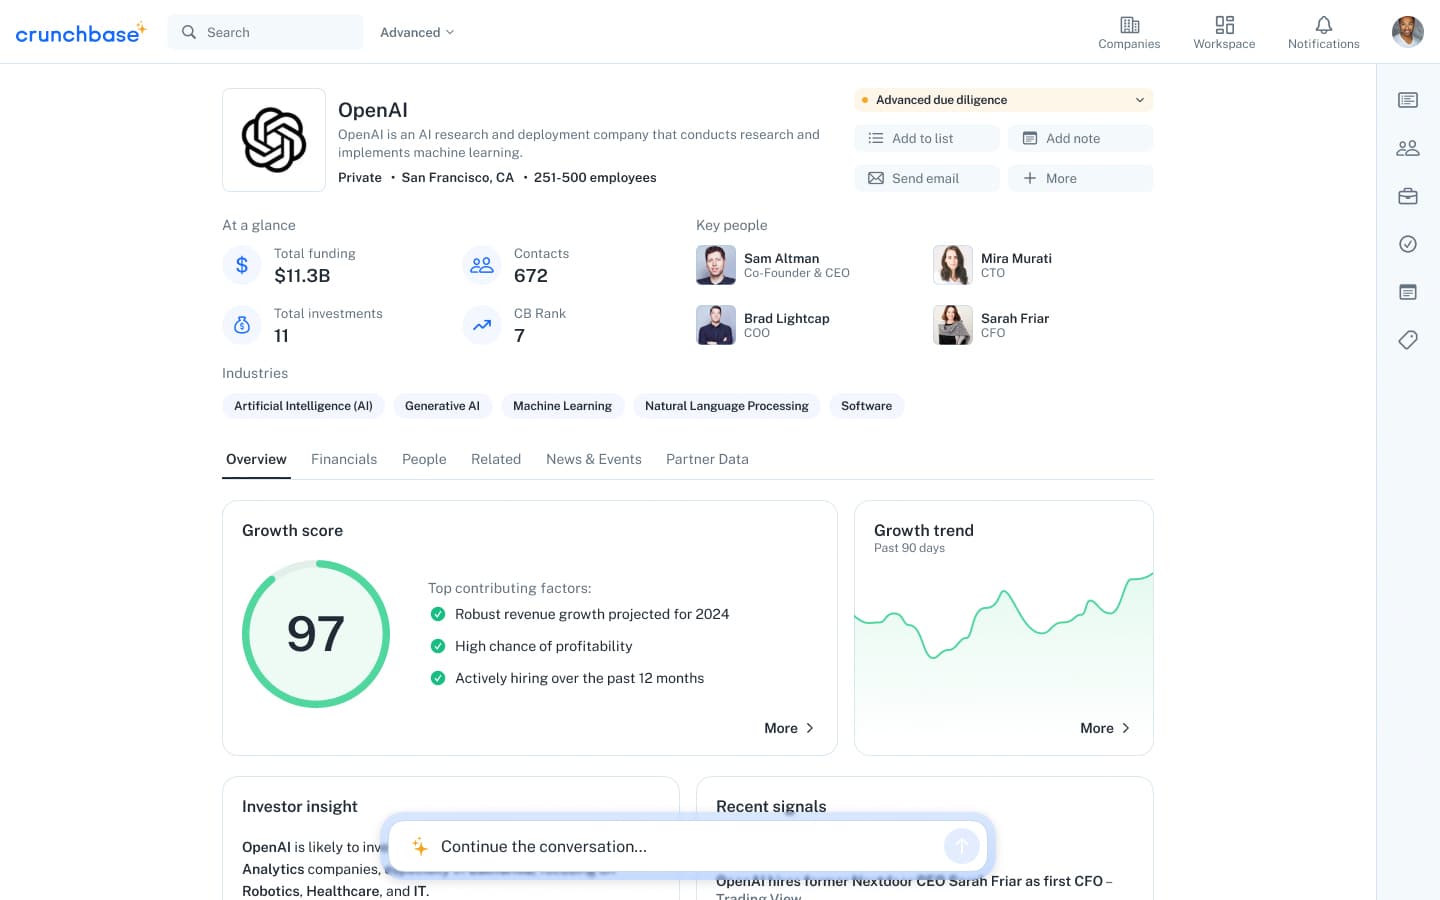The image size is (1440, 900).
Task: Click the Add to list button
Action: pos(926,138)
